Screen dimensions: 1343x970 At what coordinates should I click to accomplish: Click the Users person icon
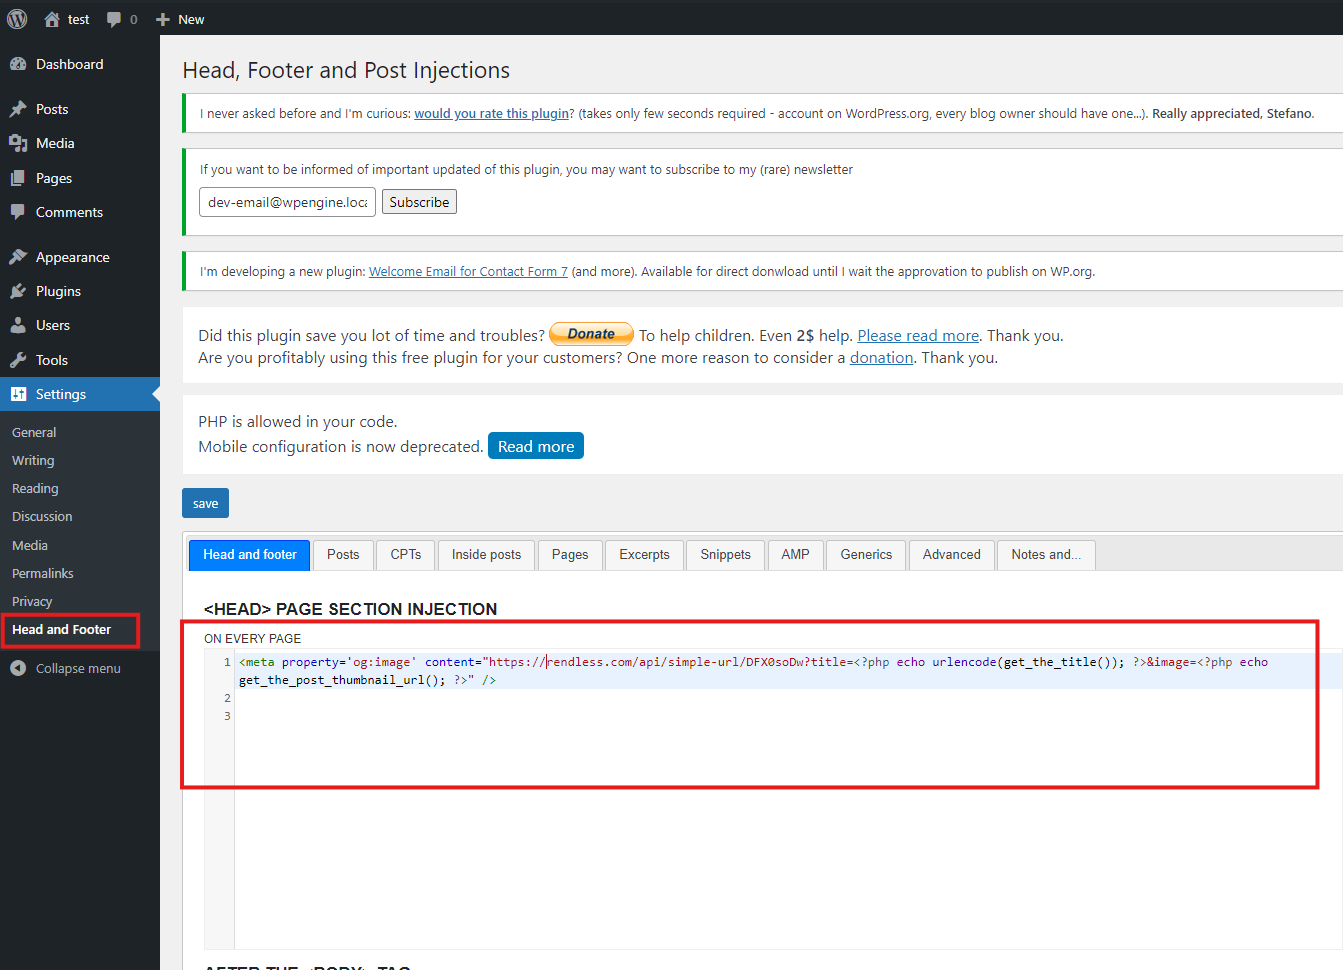[x=18, y=325]
